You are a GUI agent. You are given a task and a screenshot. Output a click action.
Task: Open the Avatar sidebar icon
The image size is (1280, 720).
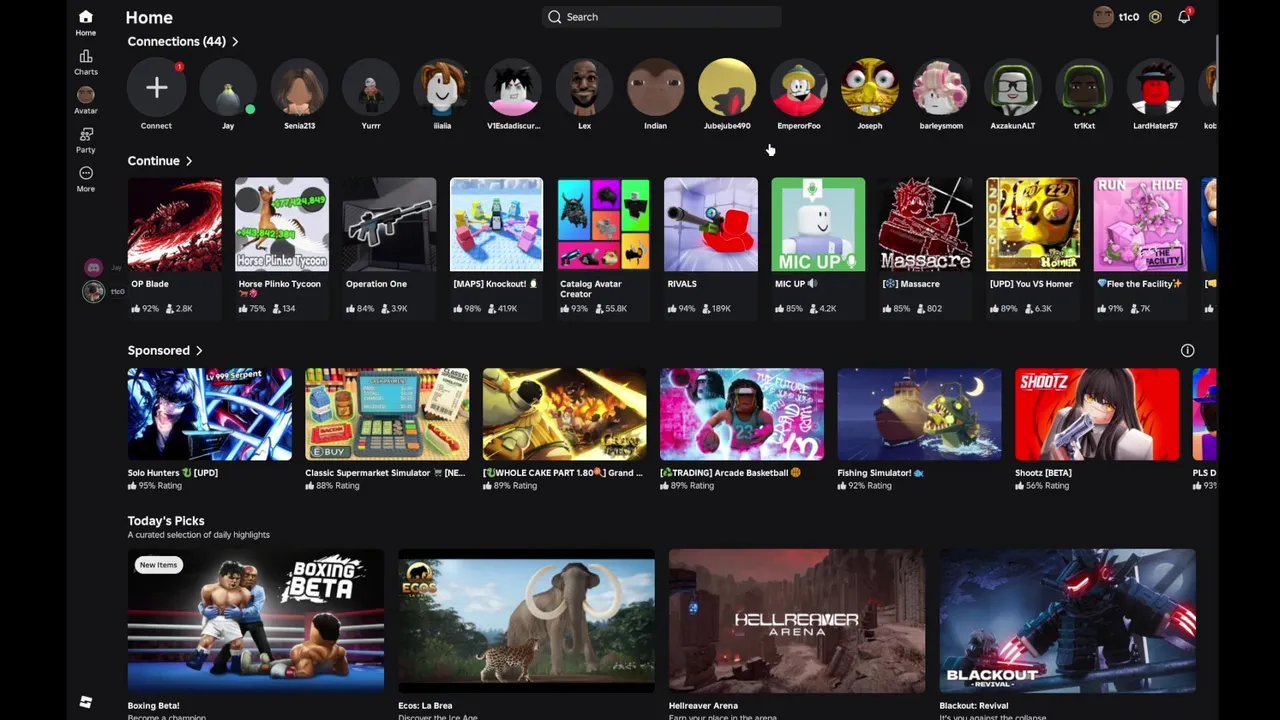[x=86, y=100]
